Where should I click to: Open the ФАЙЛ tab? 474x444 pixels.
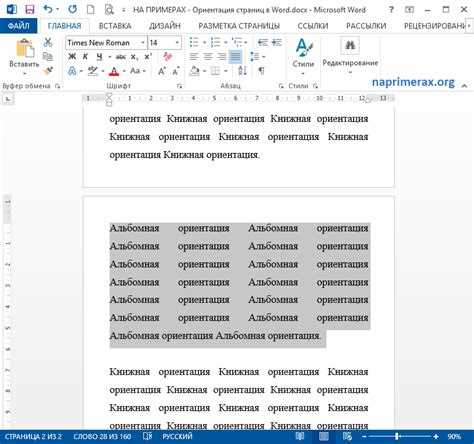(18, 26)
